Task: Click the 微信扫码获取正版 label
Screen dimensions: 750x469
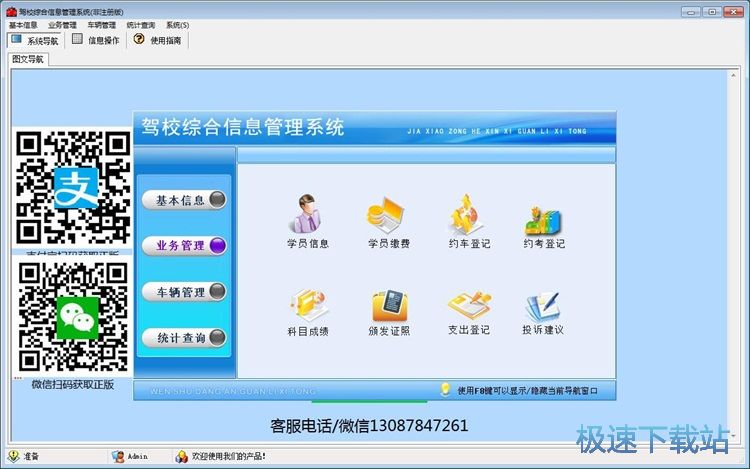Action: coord(73,384)
